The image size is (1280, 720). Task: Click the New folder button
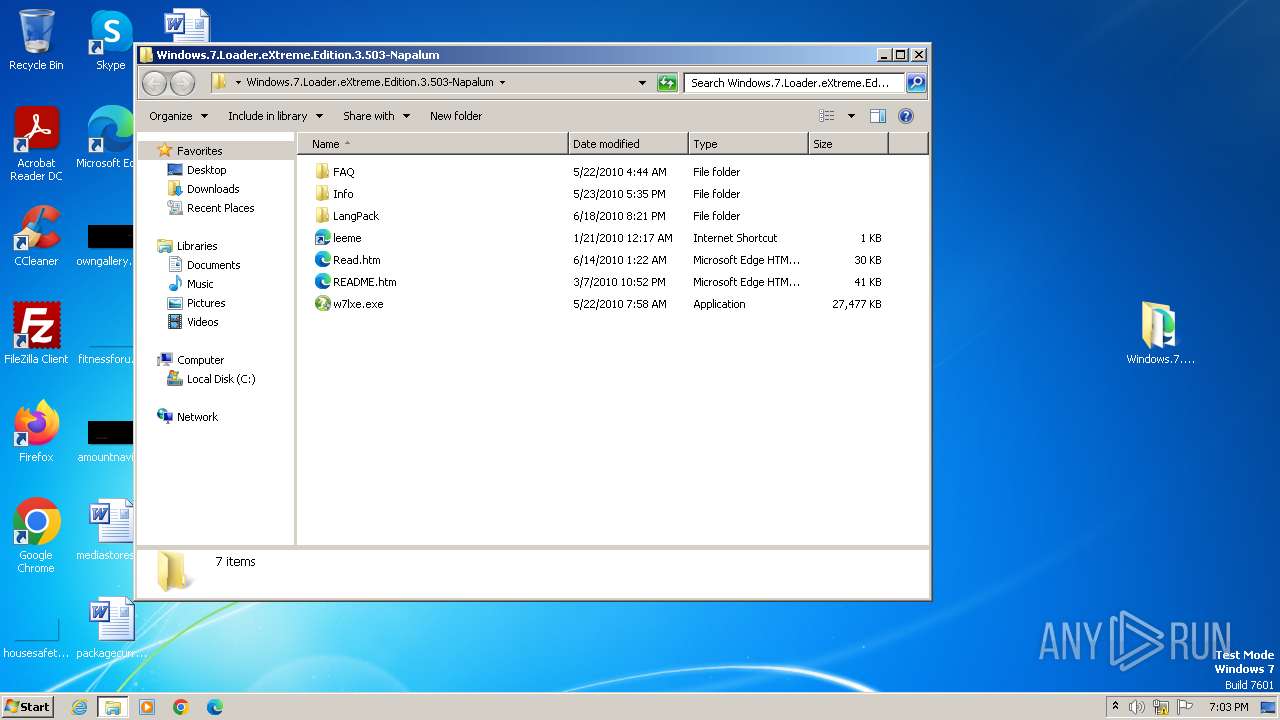(x=456, y=116)
